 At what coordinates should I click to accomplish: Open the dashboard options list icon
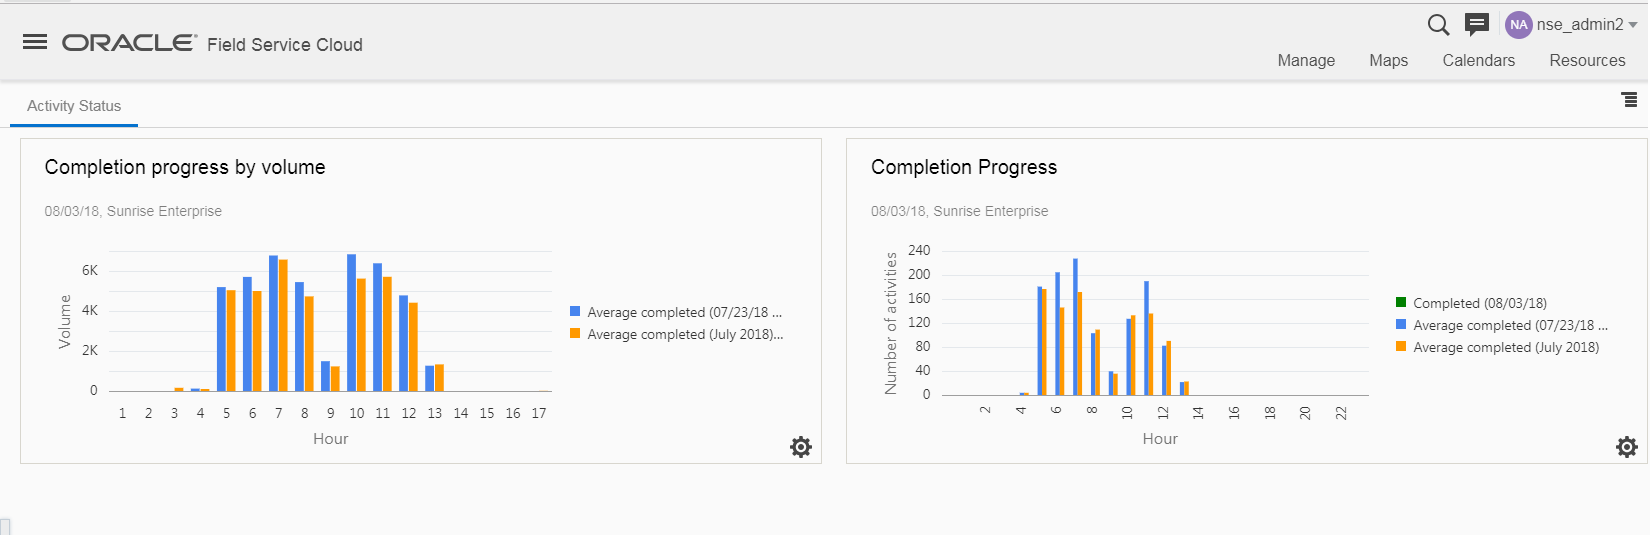(x=1629, y=100)
